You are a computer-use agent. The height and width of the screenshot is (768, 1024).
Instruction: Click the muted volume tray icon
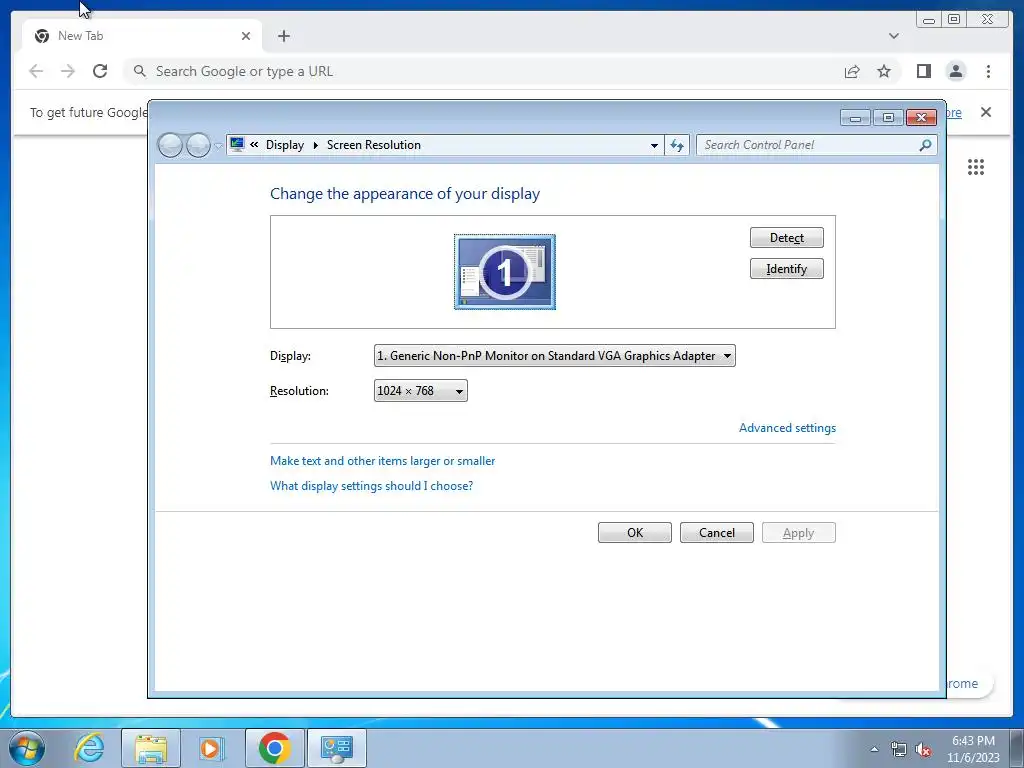coord(923,749)
